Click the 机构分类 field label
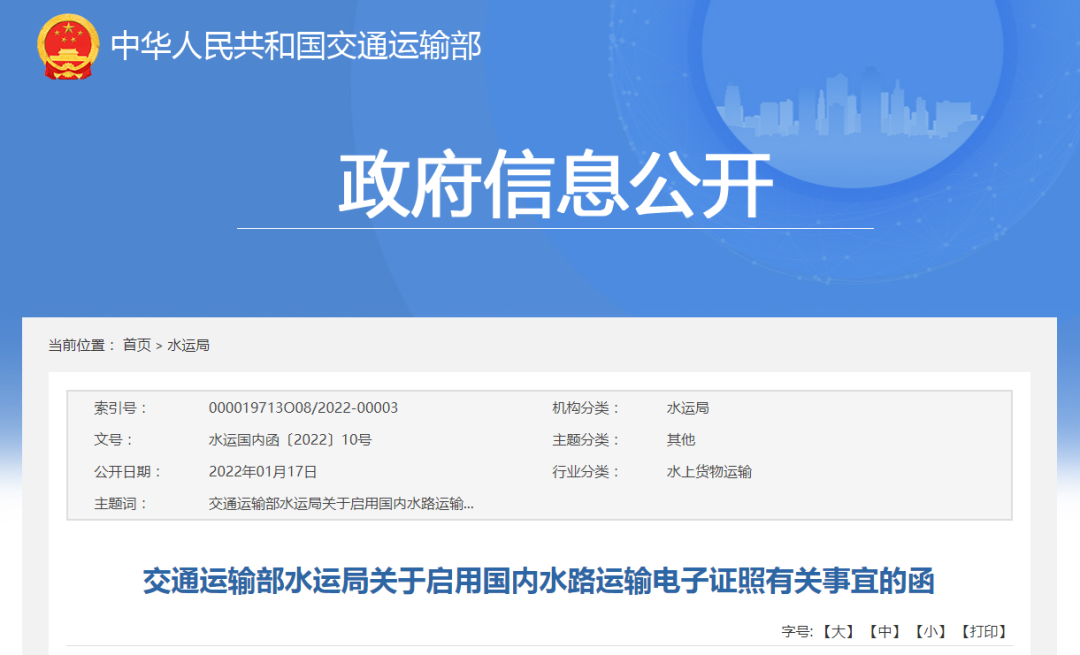This screenshot has width=1080, height=655. [585, 408]
